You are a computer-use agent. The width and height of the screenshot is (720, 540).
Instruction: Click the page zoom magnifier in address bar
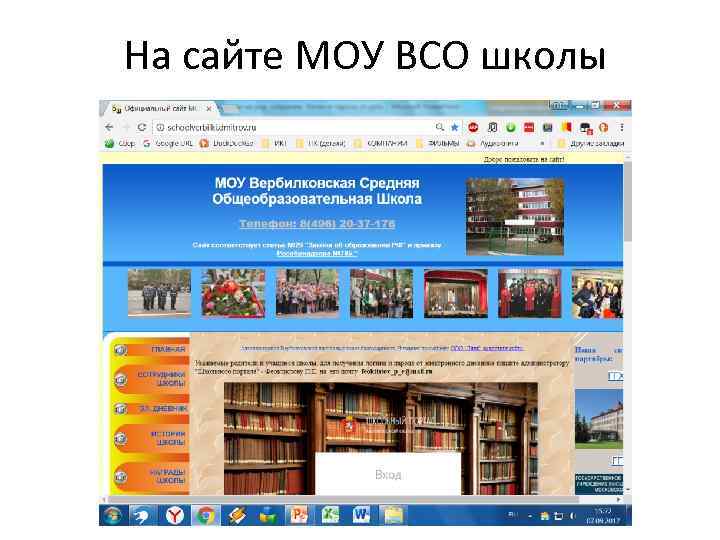point(440,127)
